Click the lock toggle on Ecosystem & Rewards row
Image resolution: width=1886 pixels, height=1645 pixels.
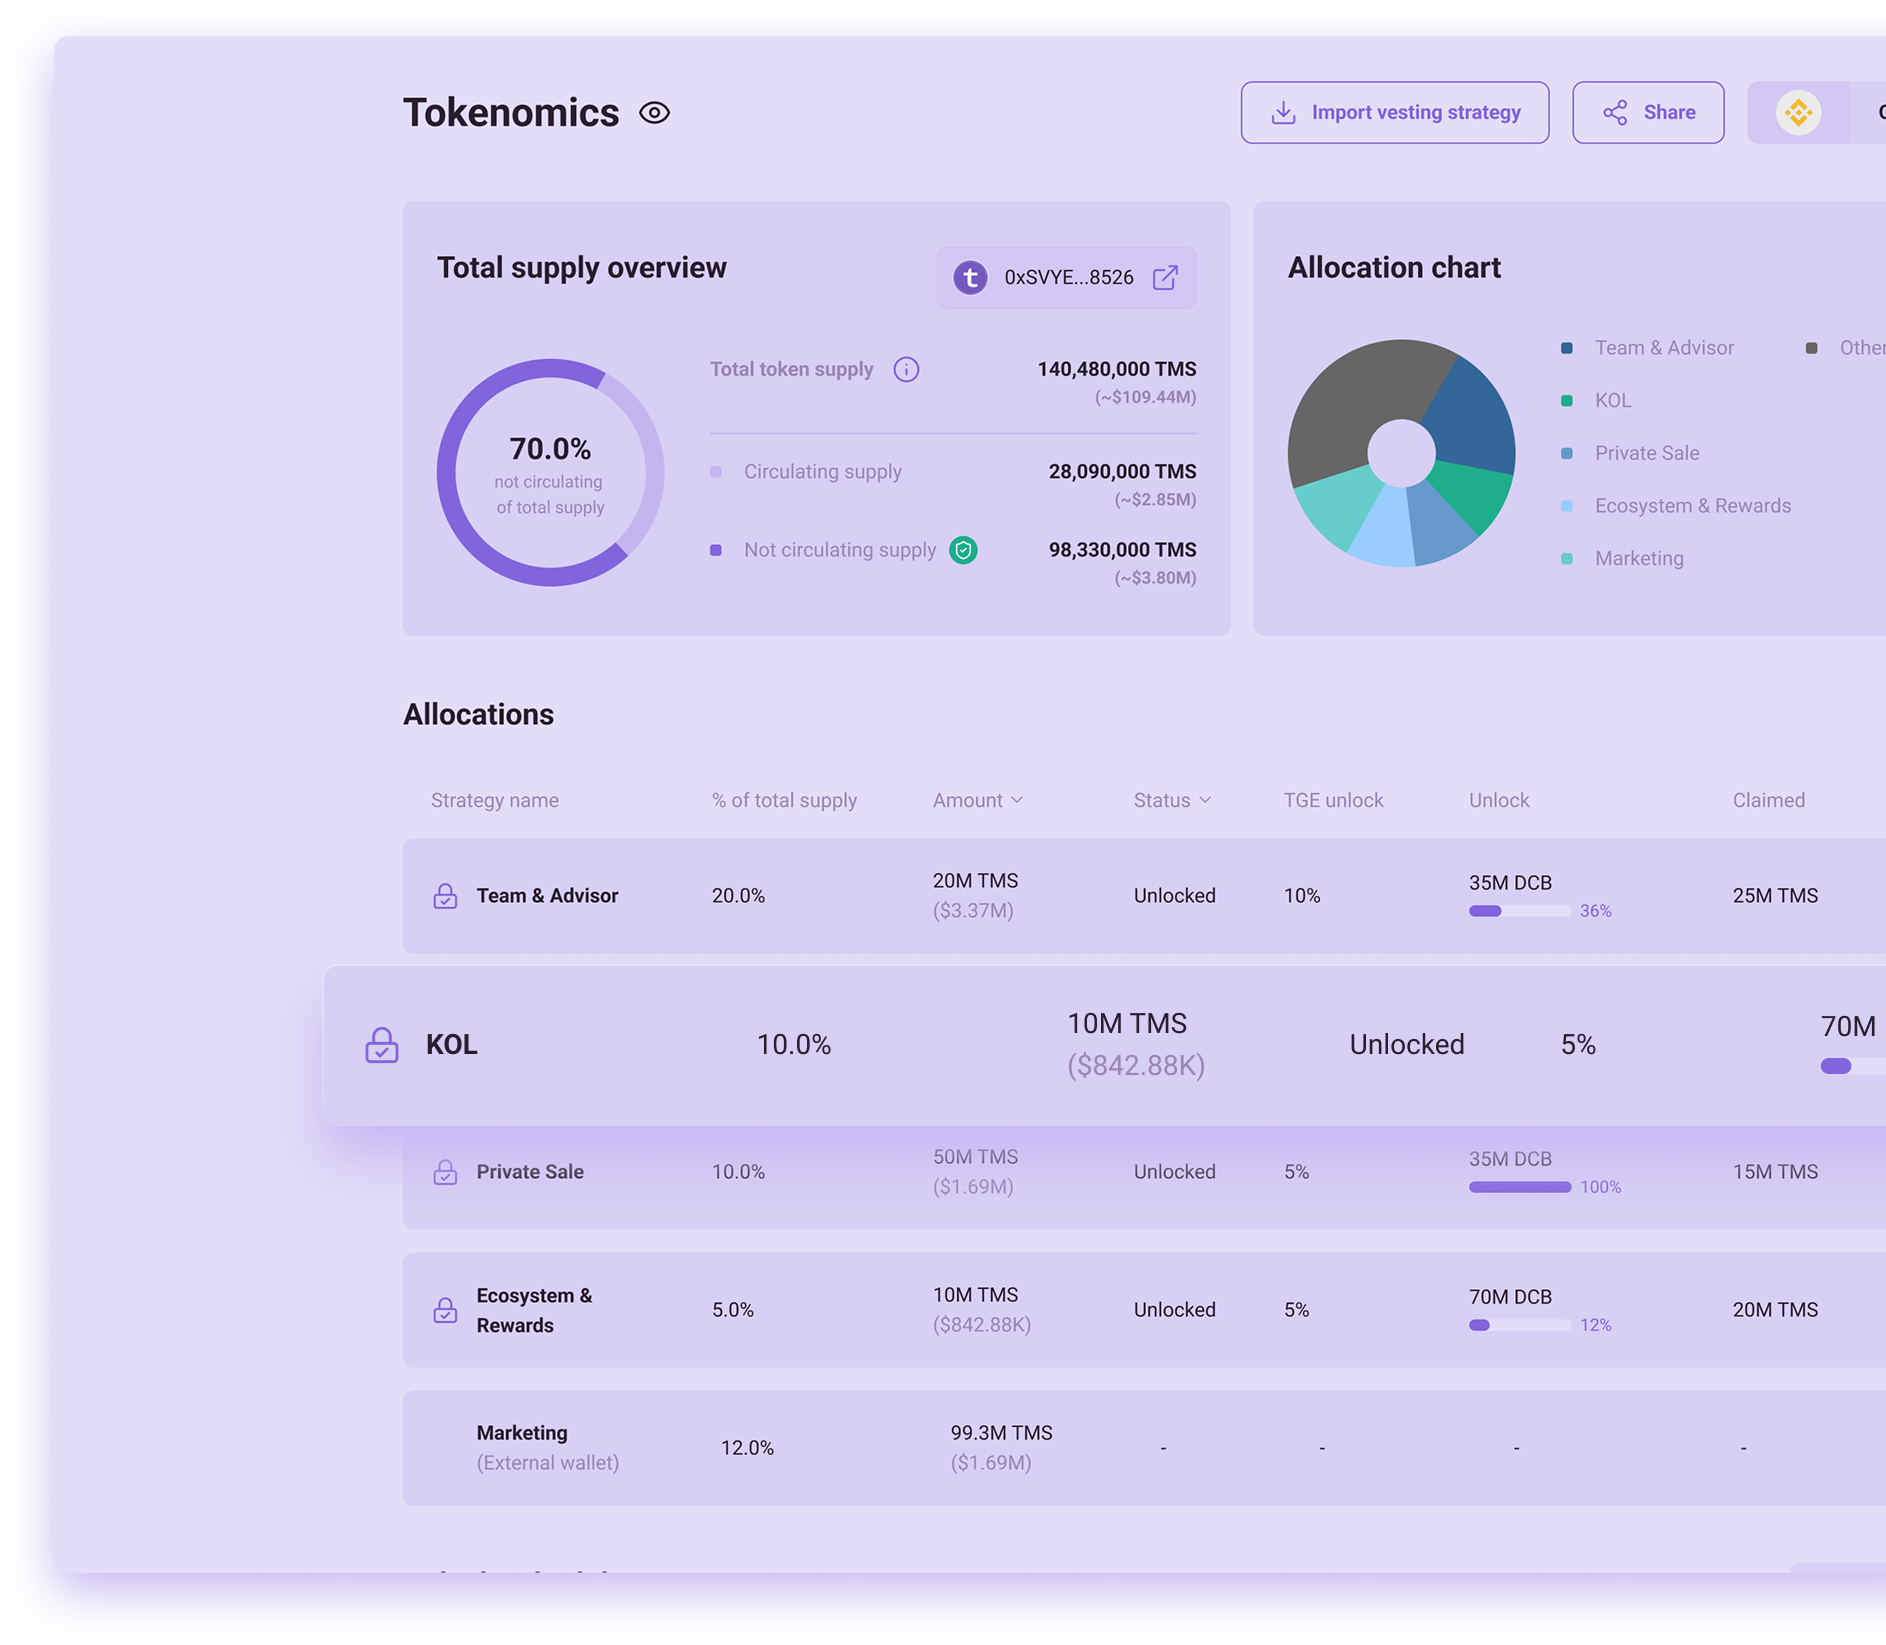click(x=446, y=1310)
